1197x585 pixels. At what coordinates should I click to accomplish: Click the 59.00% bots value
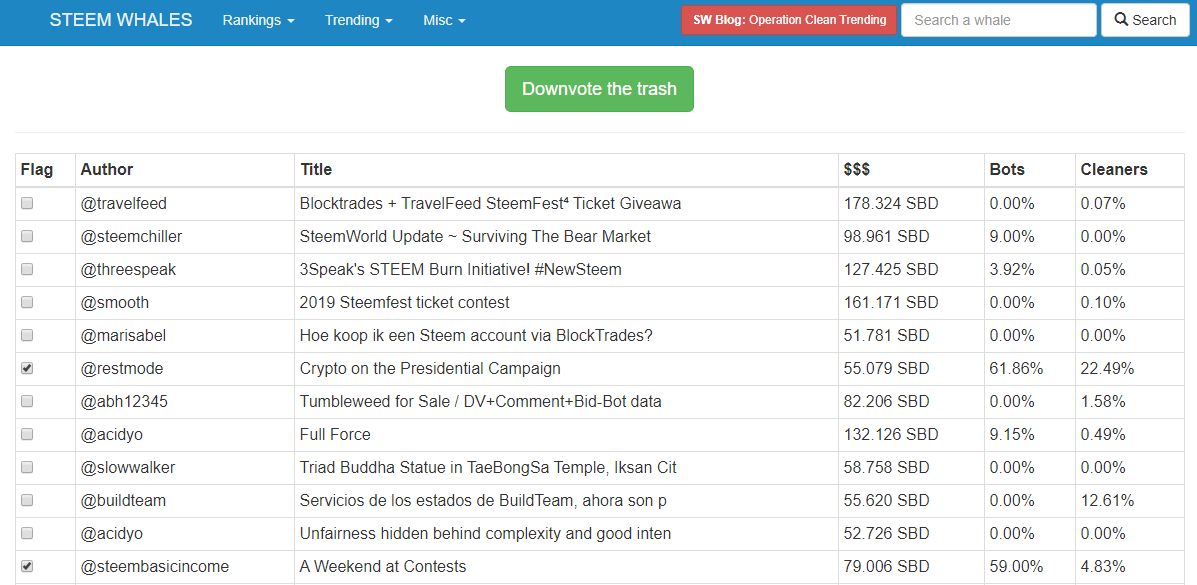tap(1016, 567)
